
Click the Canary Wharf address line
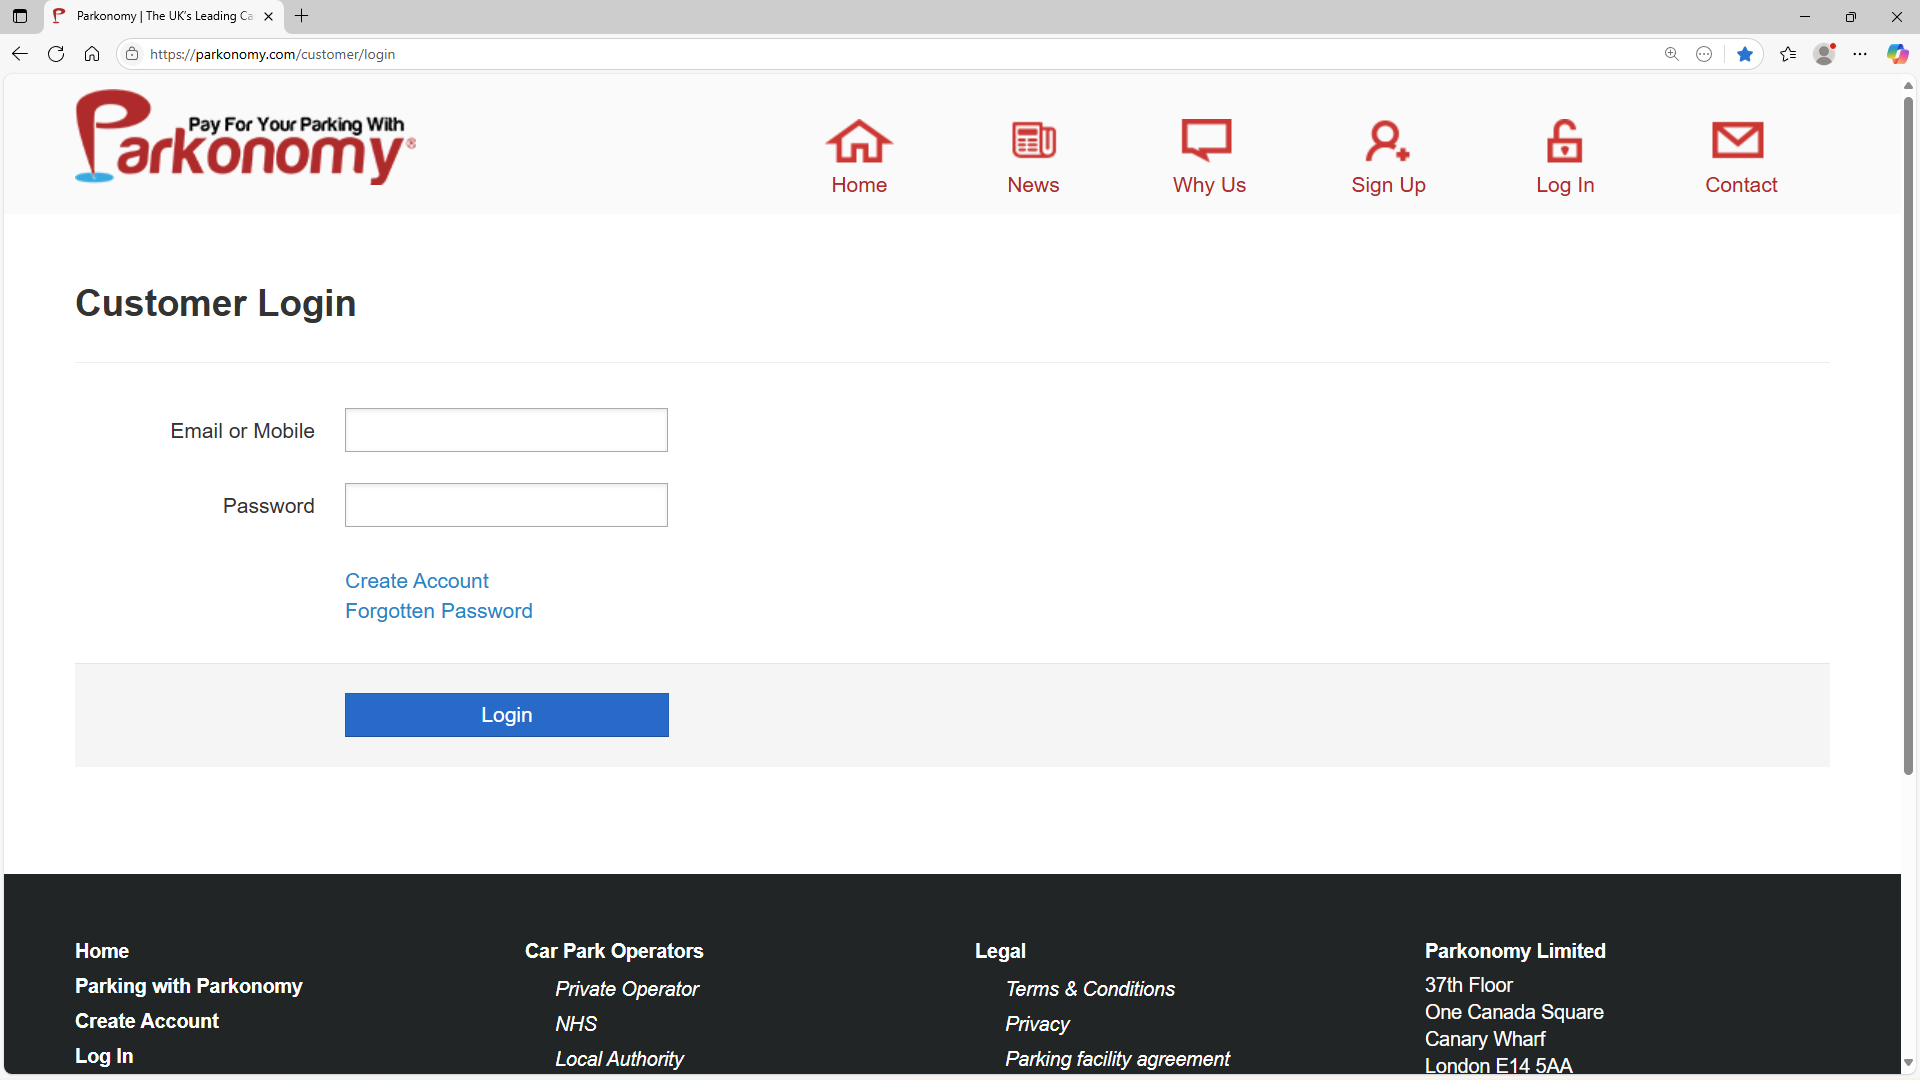(1485, 1039)
